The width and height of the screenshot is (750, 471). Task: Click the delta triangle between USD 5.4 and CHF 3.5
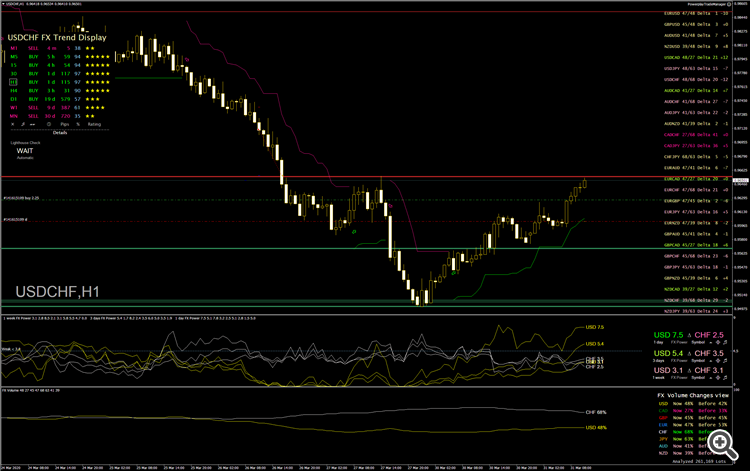689,353
